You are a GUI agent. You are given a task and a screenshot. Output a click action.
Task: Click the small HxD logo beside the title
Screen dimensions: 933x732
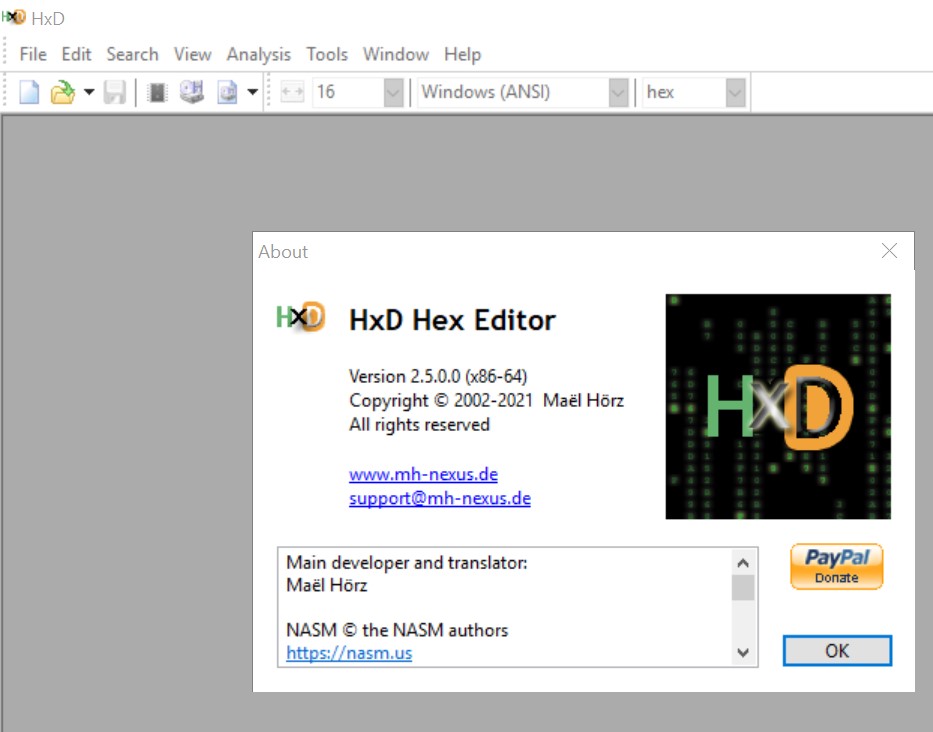(x=300, y=317)
